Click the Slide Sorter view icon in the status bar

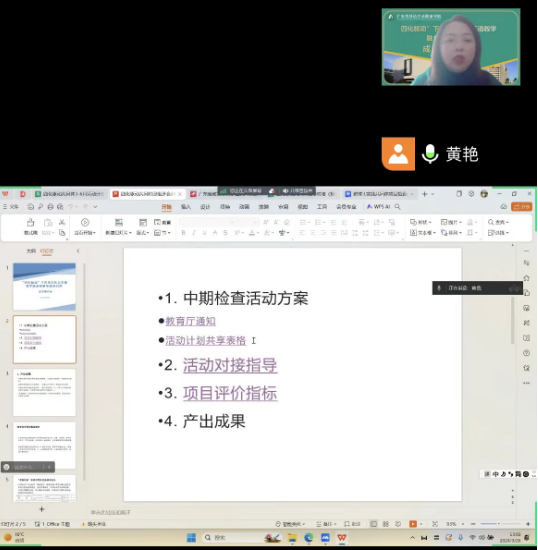tap(386, 524)
